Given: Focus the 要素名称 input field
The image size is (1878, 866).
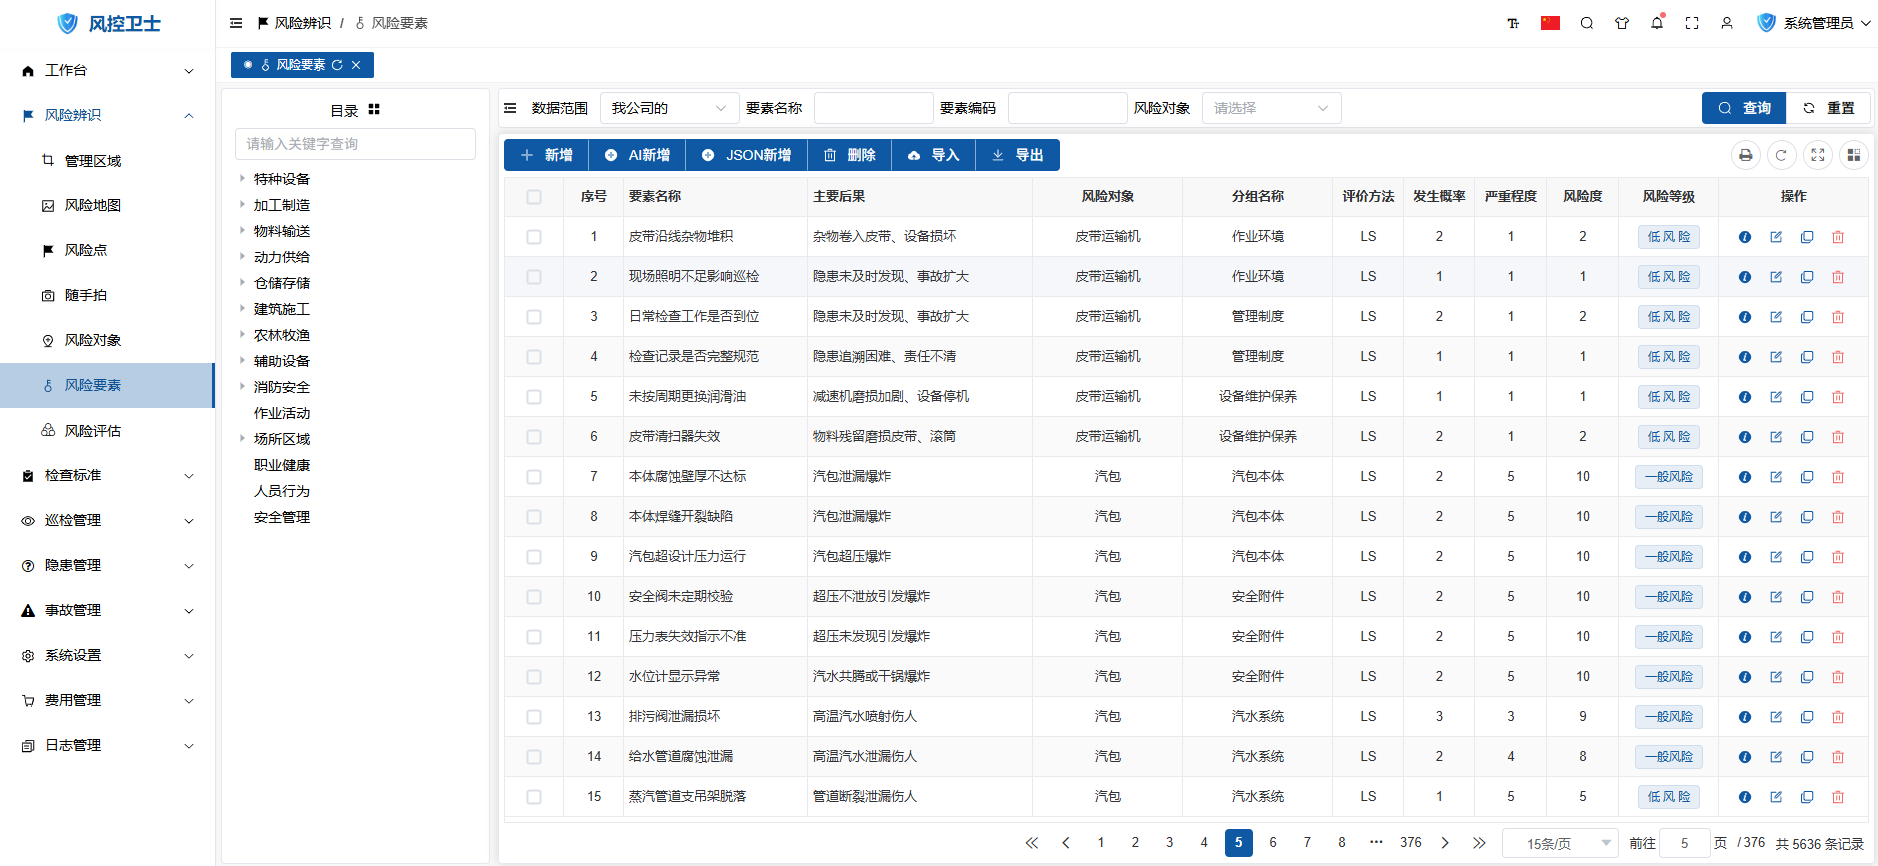Looking at the screenshot, I should [x=874, y=108].
